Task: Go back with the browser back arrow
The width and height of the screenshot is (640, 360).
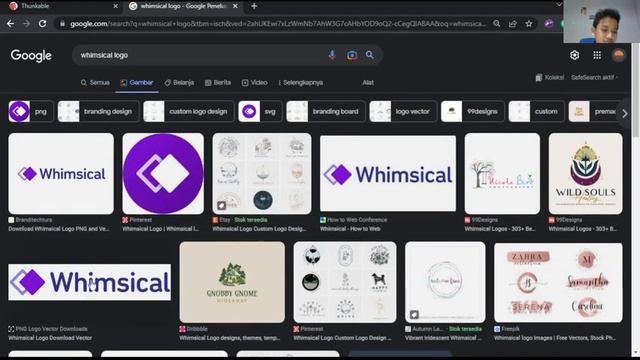Action: click(10, 24)
